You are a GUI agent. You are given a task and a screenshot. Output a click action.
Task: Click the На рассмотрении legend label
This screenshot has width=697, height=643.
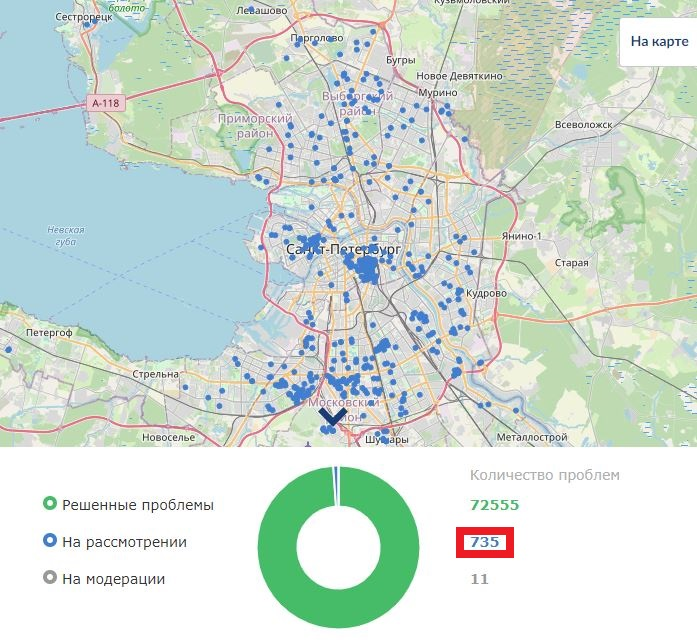pos(124,542)
